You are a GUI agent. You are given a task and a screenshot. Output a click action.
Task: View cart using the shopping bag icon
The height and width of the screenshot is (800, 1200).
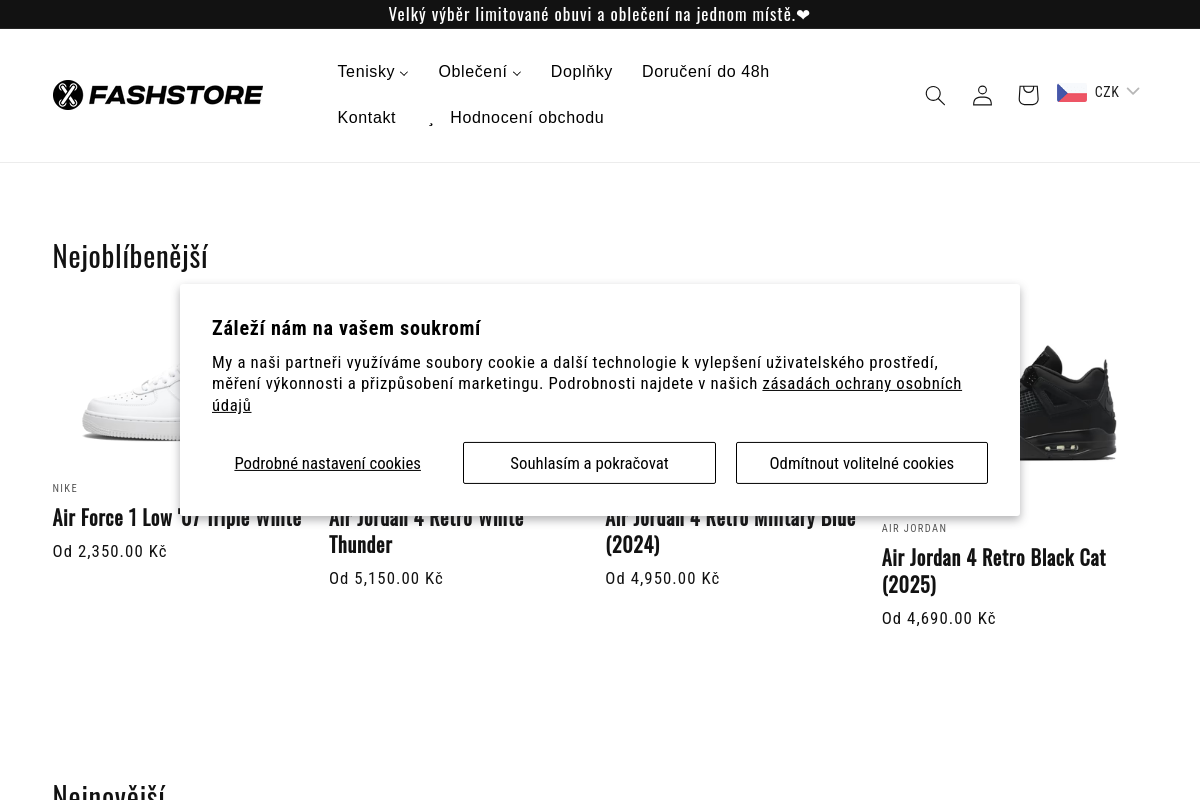click(x=1027, y=95)
